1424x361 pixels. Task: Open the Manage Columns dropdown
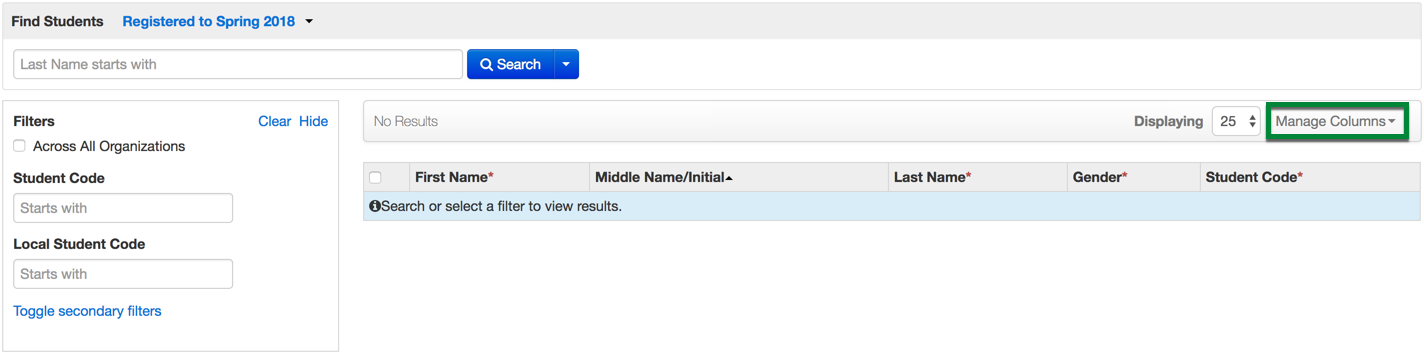(1336, 121)
